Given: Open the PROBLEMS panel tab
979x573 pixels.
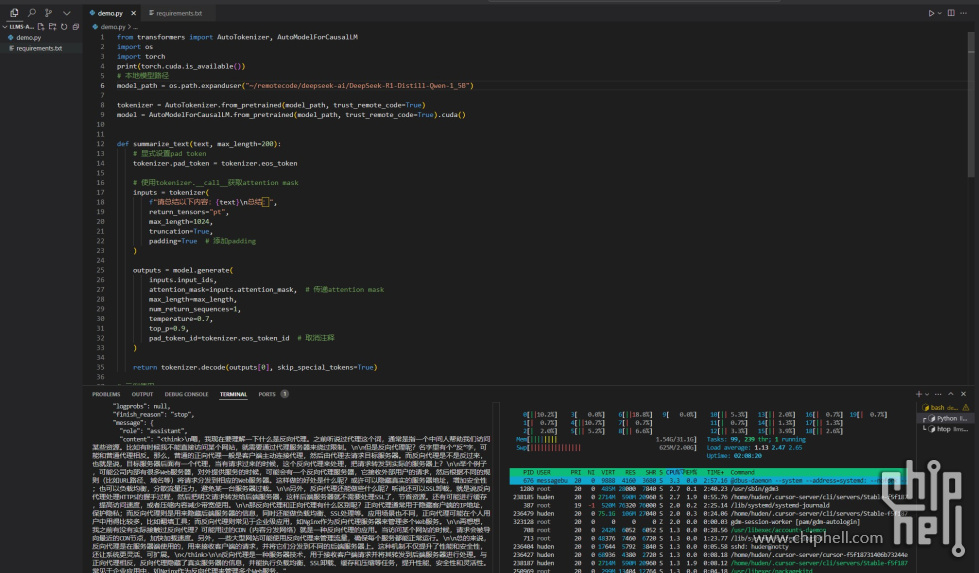Looking at the screenshot, I should [106, 394].
